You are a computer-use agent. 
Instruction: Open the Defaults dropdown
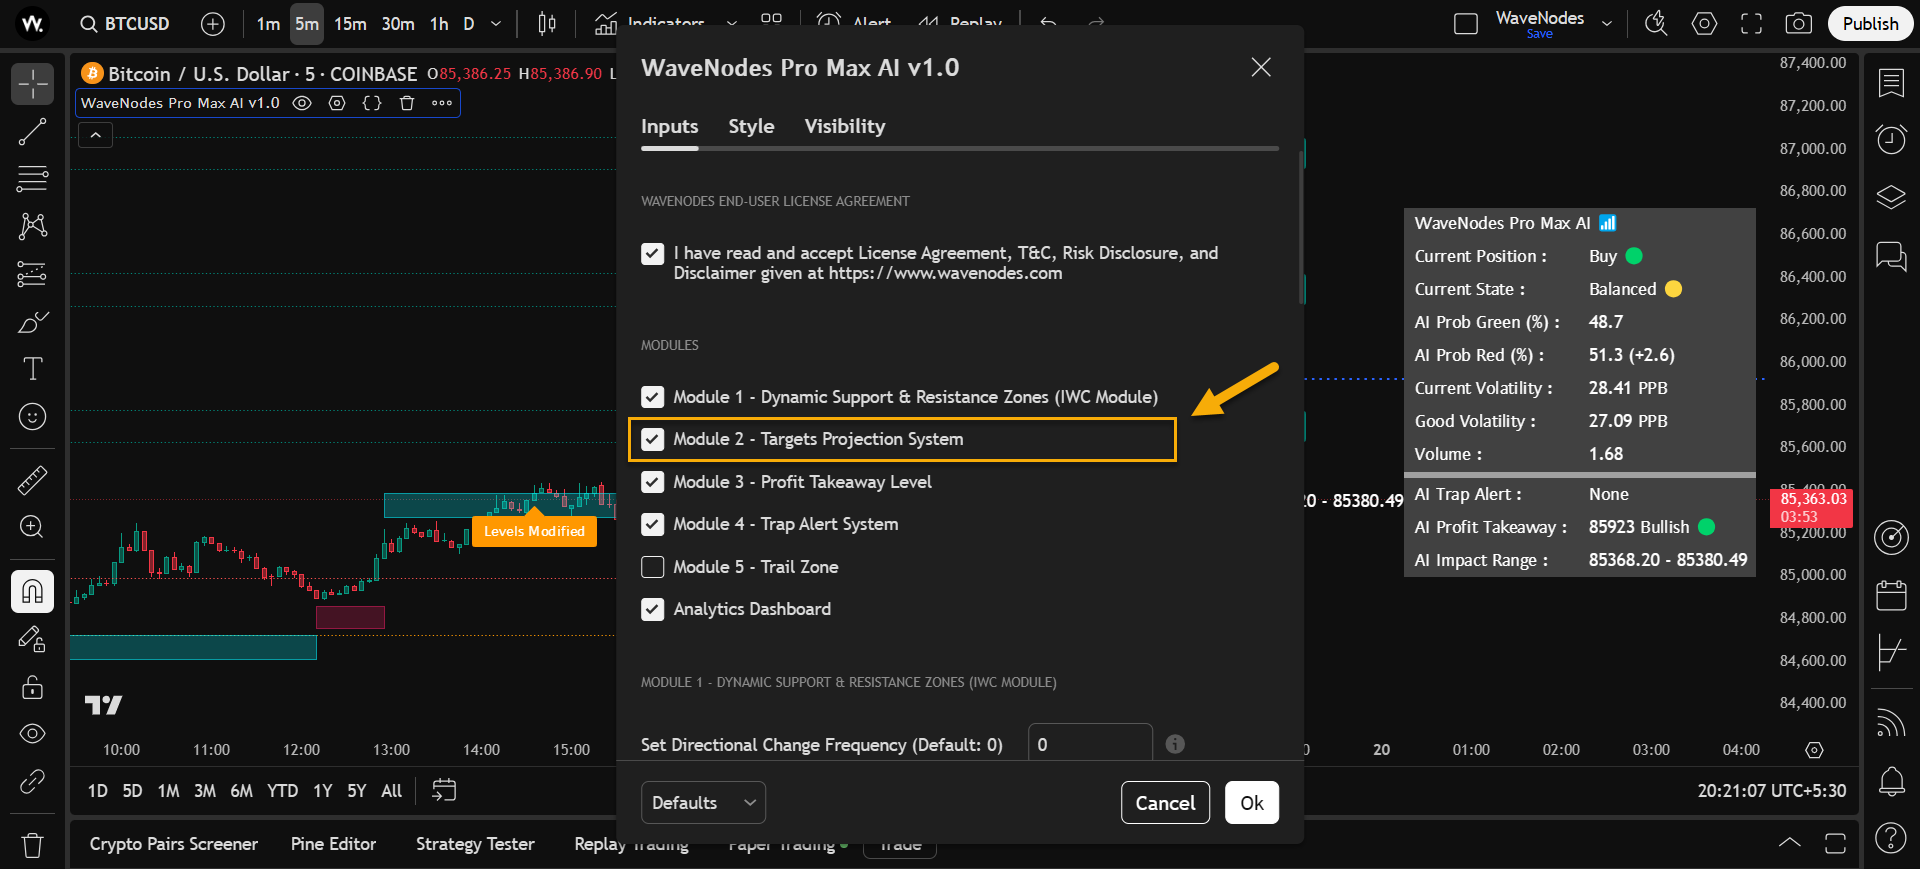(x=702, y=803)
